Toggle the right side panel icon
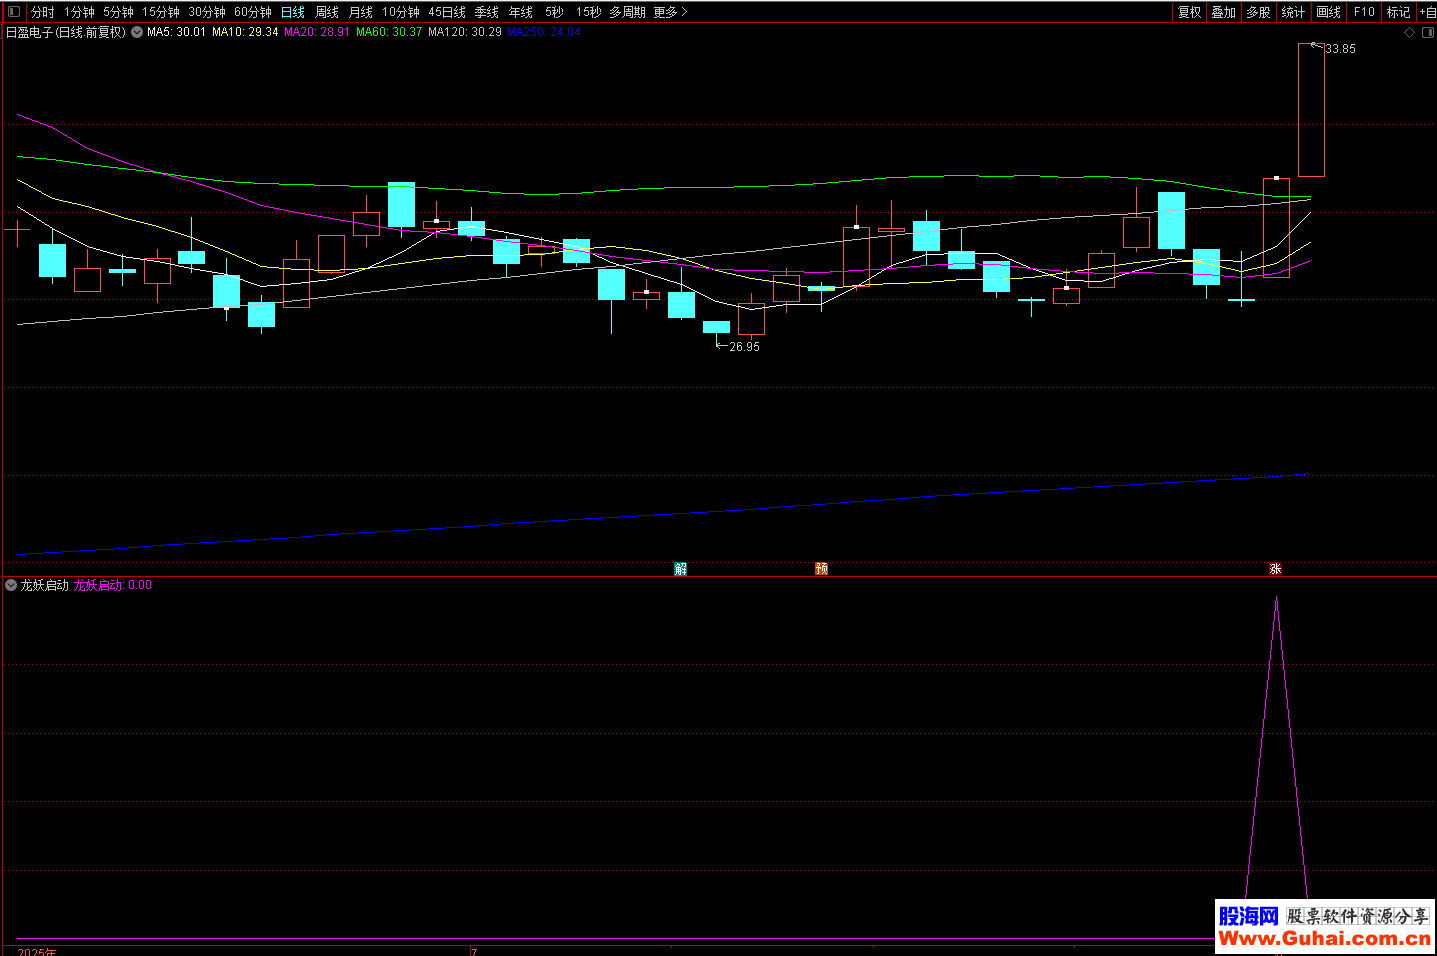Screen dimensions: 1437x956 coord(1428,32)
